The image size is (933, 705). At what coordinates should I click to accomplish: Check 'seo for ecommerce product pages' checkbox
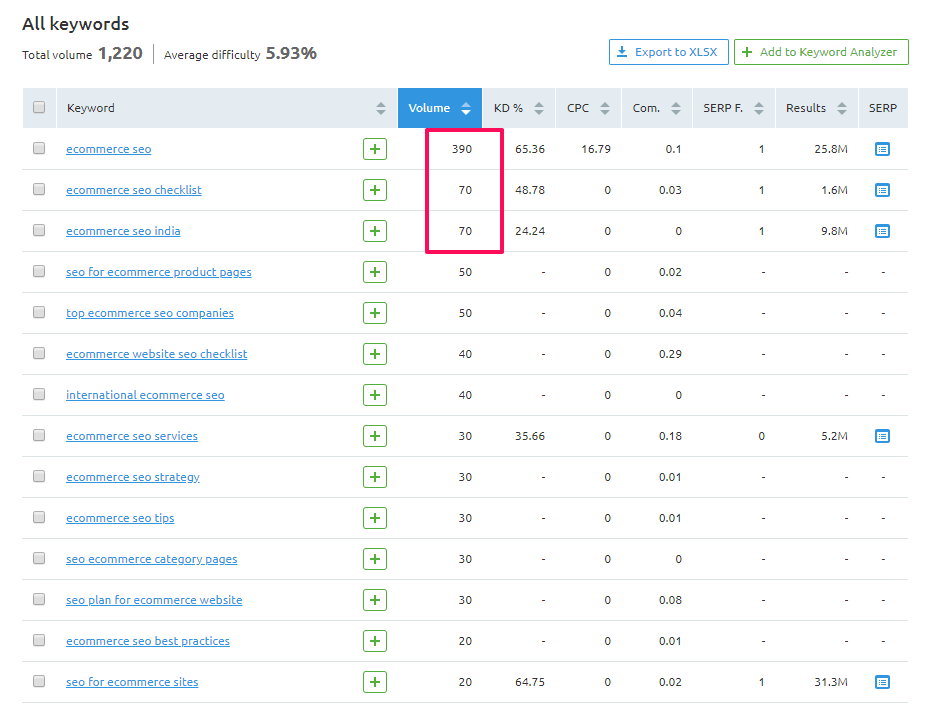pyautogui.click(x=39, y=271)
